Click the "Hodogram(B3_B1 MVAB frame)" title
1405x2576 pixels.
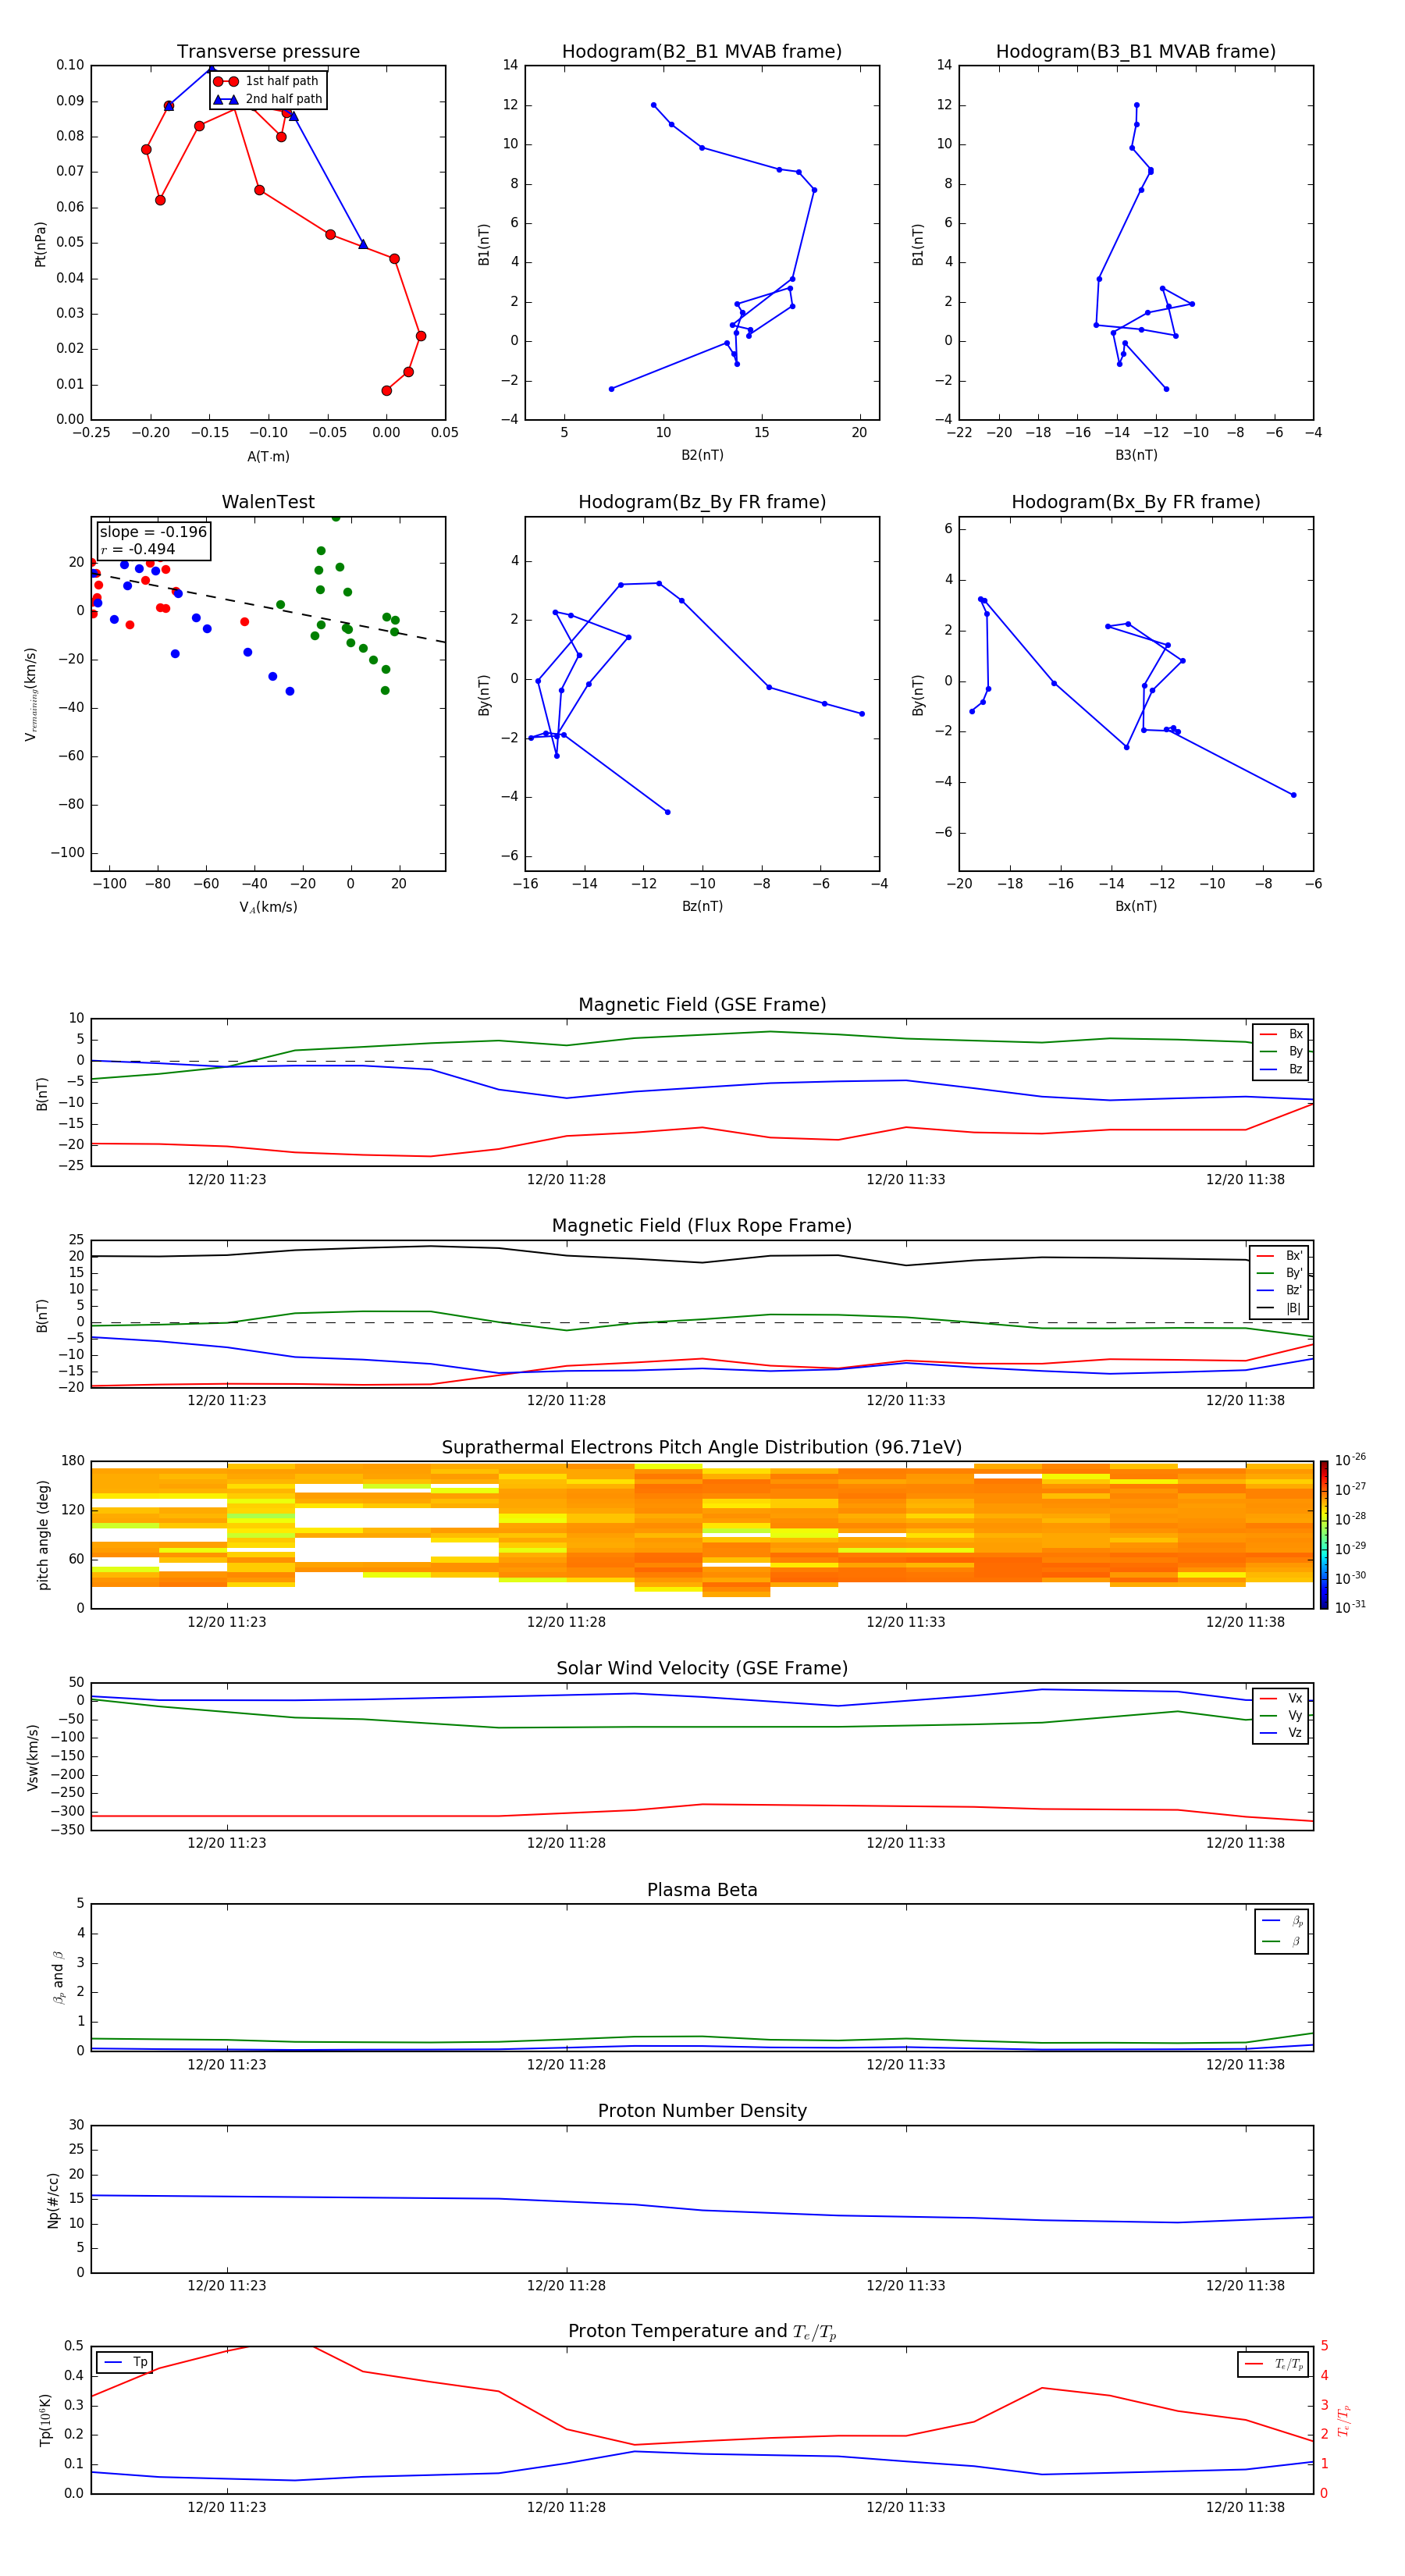pyautogui.click(x=1136, y=51)
